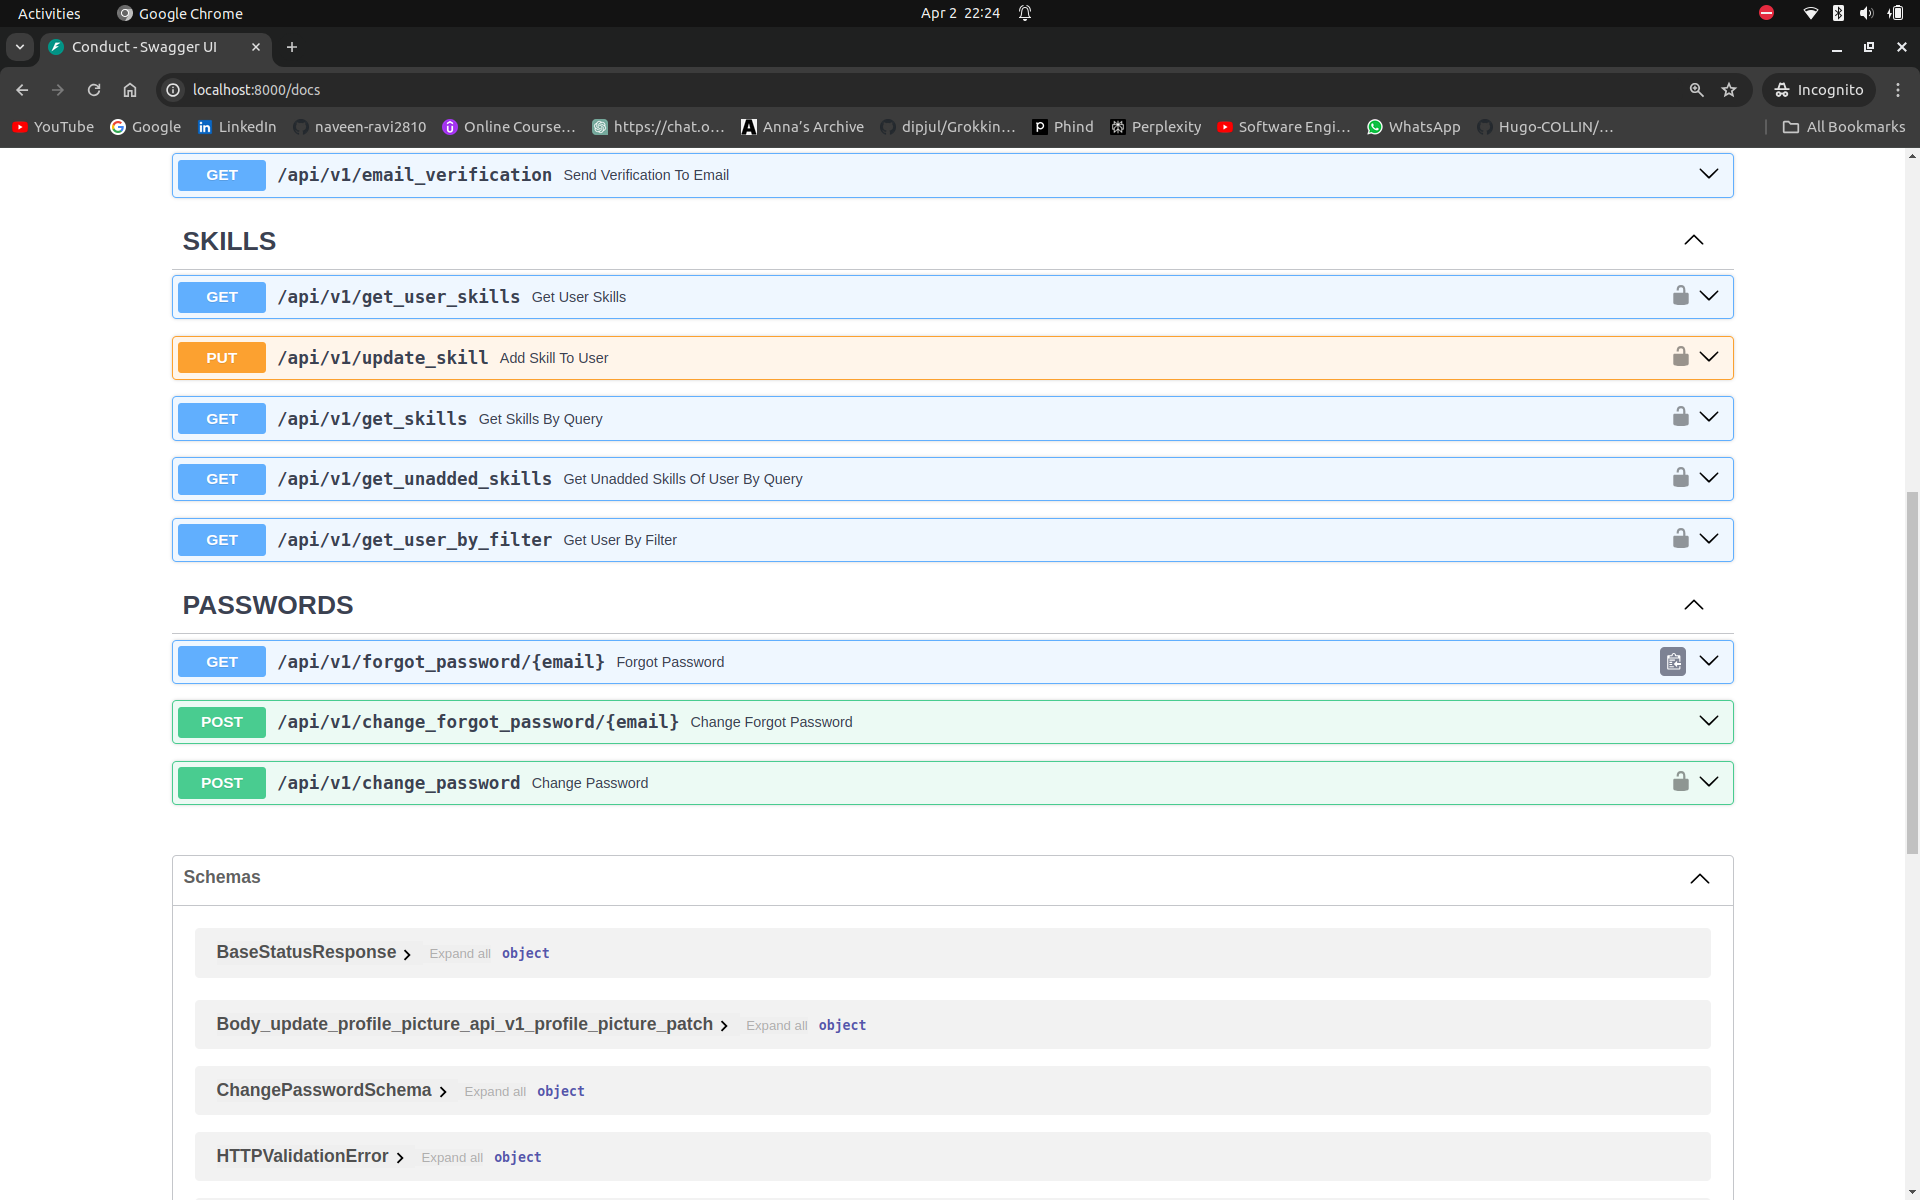This screenshot has width=1920, height=1200.
Task: Open the Wi-Fi network indicator
Action: (1810, 13)
